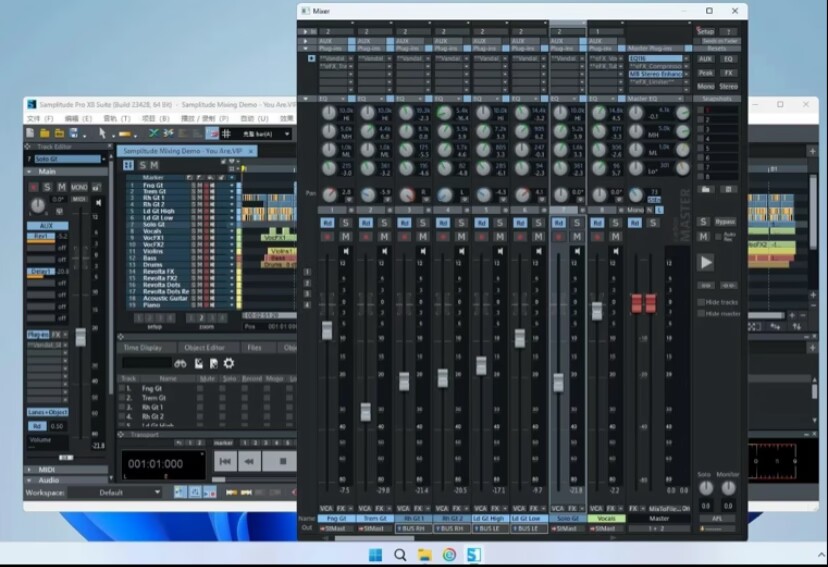The height and width of the screenshot is (567, 828).
Task: Click the crossfade X icon in the toolbar
Action: point(153,134)
